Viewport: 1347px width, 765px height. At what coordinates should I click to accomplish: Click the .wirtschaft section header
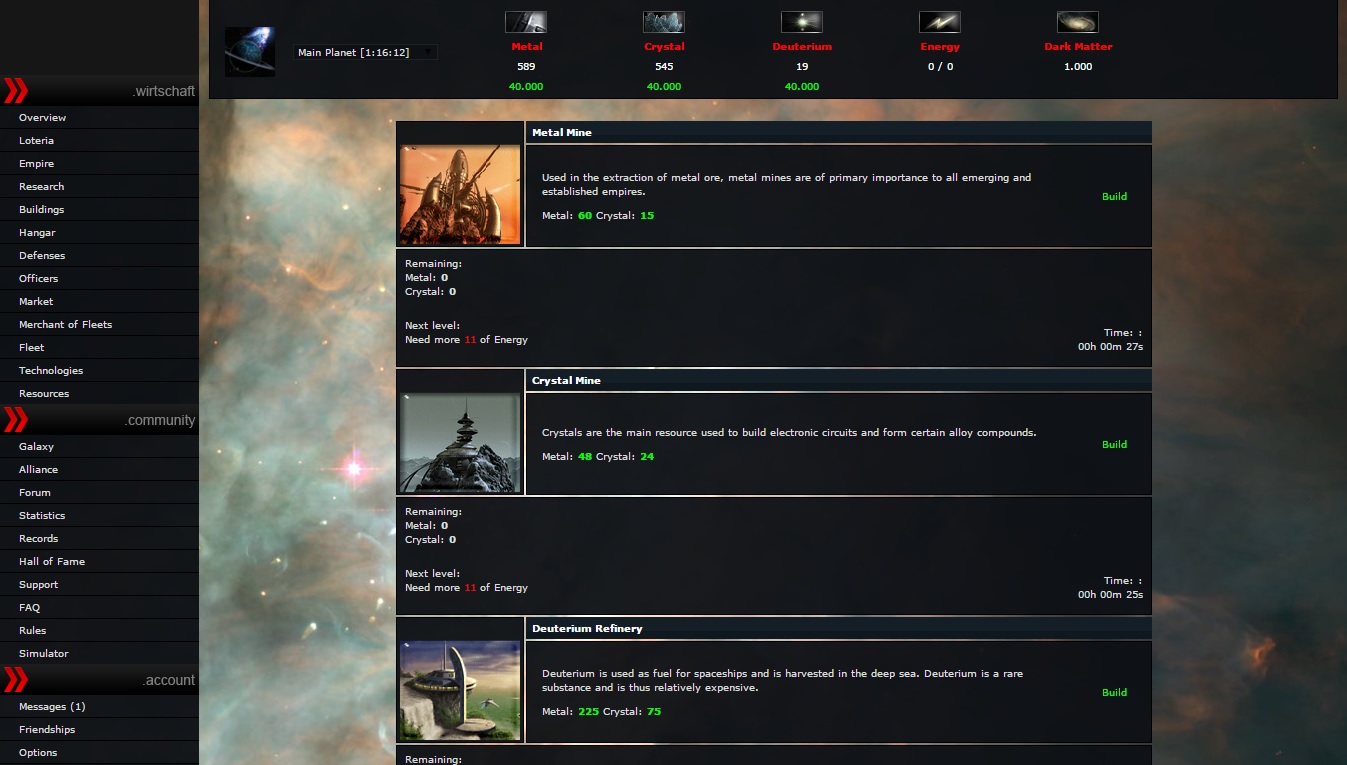(99, 91)
